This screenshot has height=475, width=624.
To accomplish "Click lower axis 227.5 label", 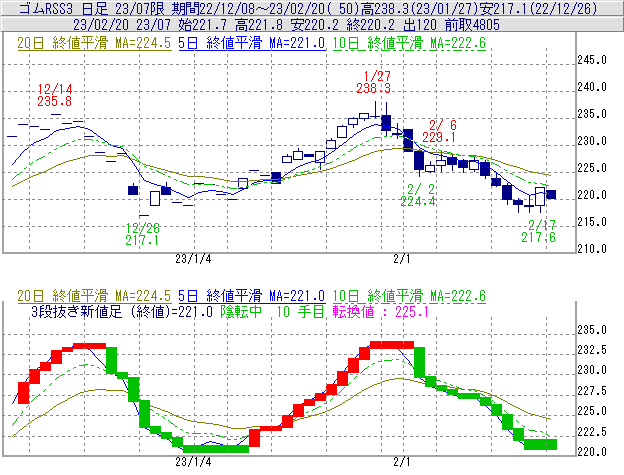I will pos(592,391).
